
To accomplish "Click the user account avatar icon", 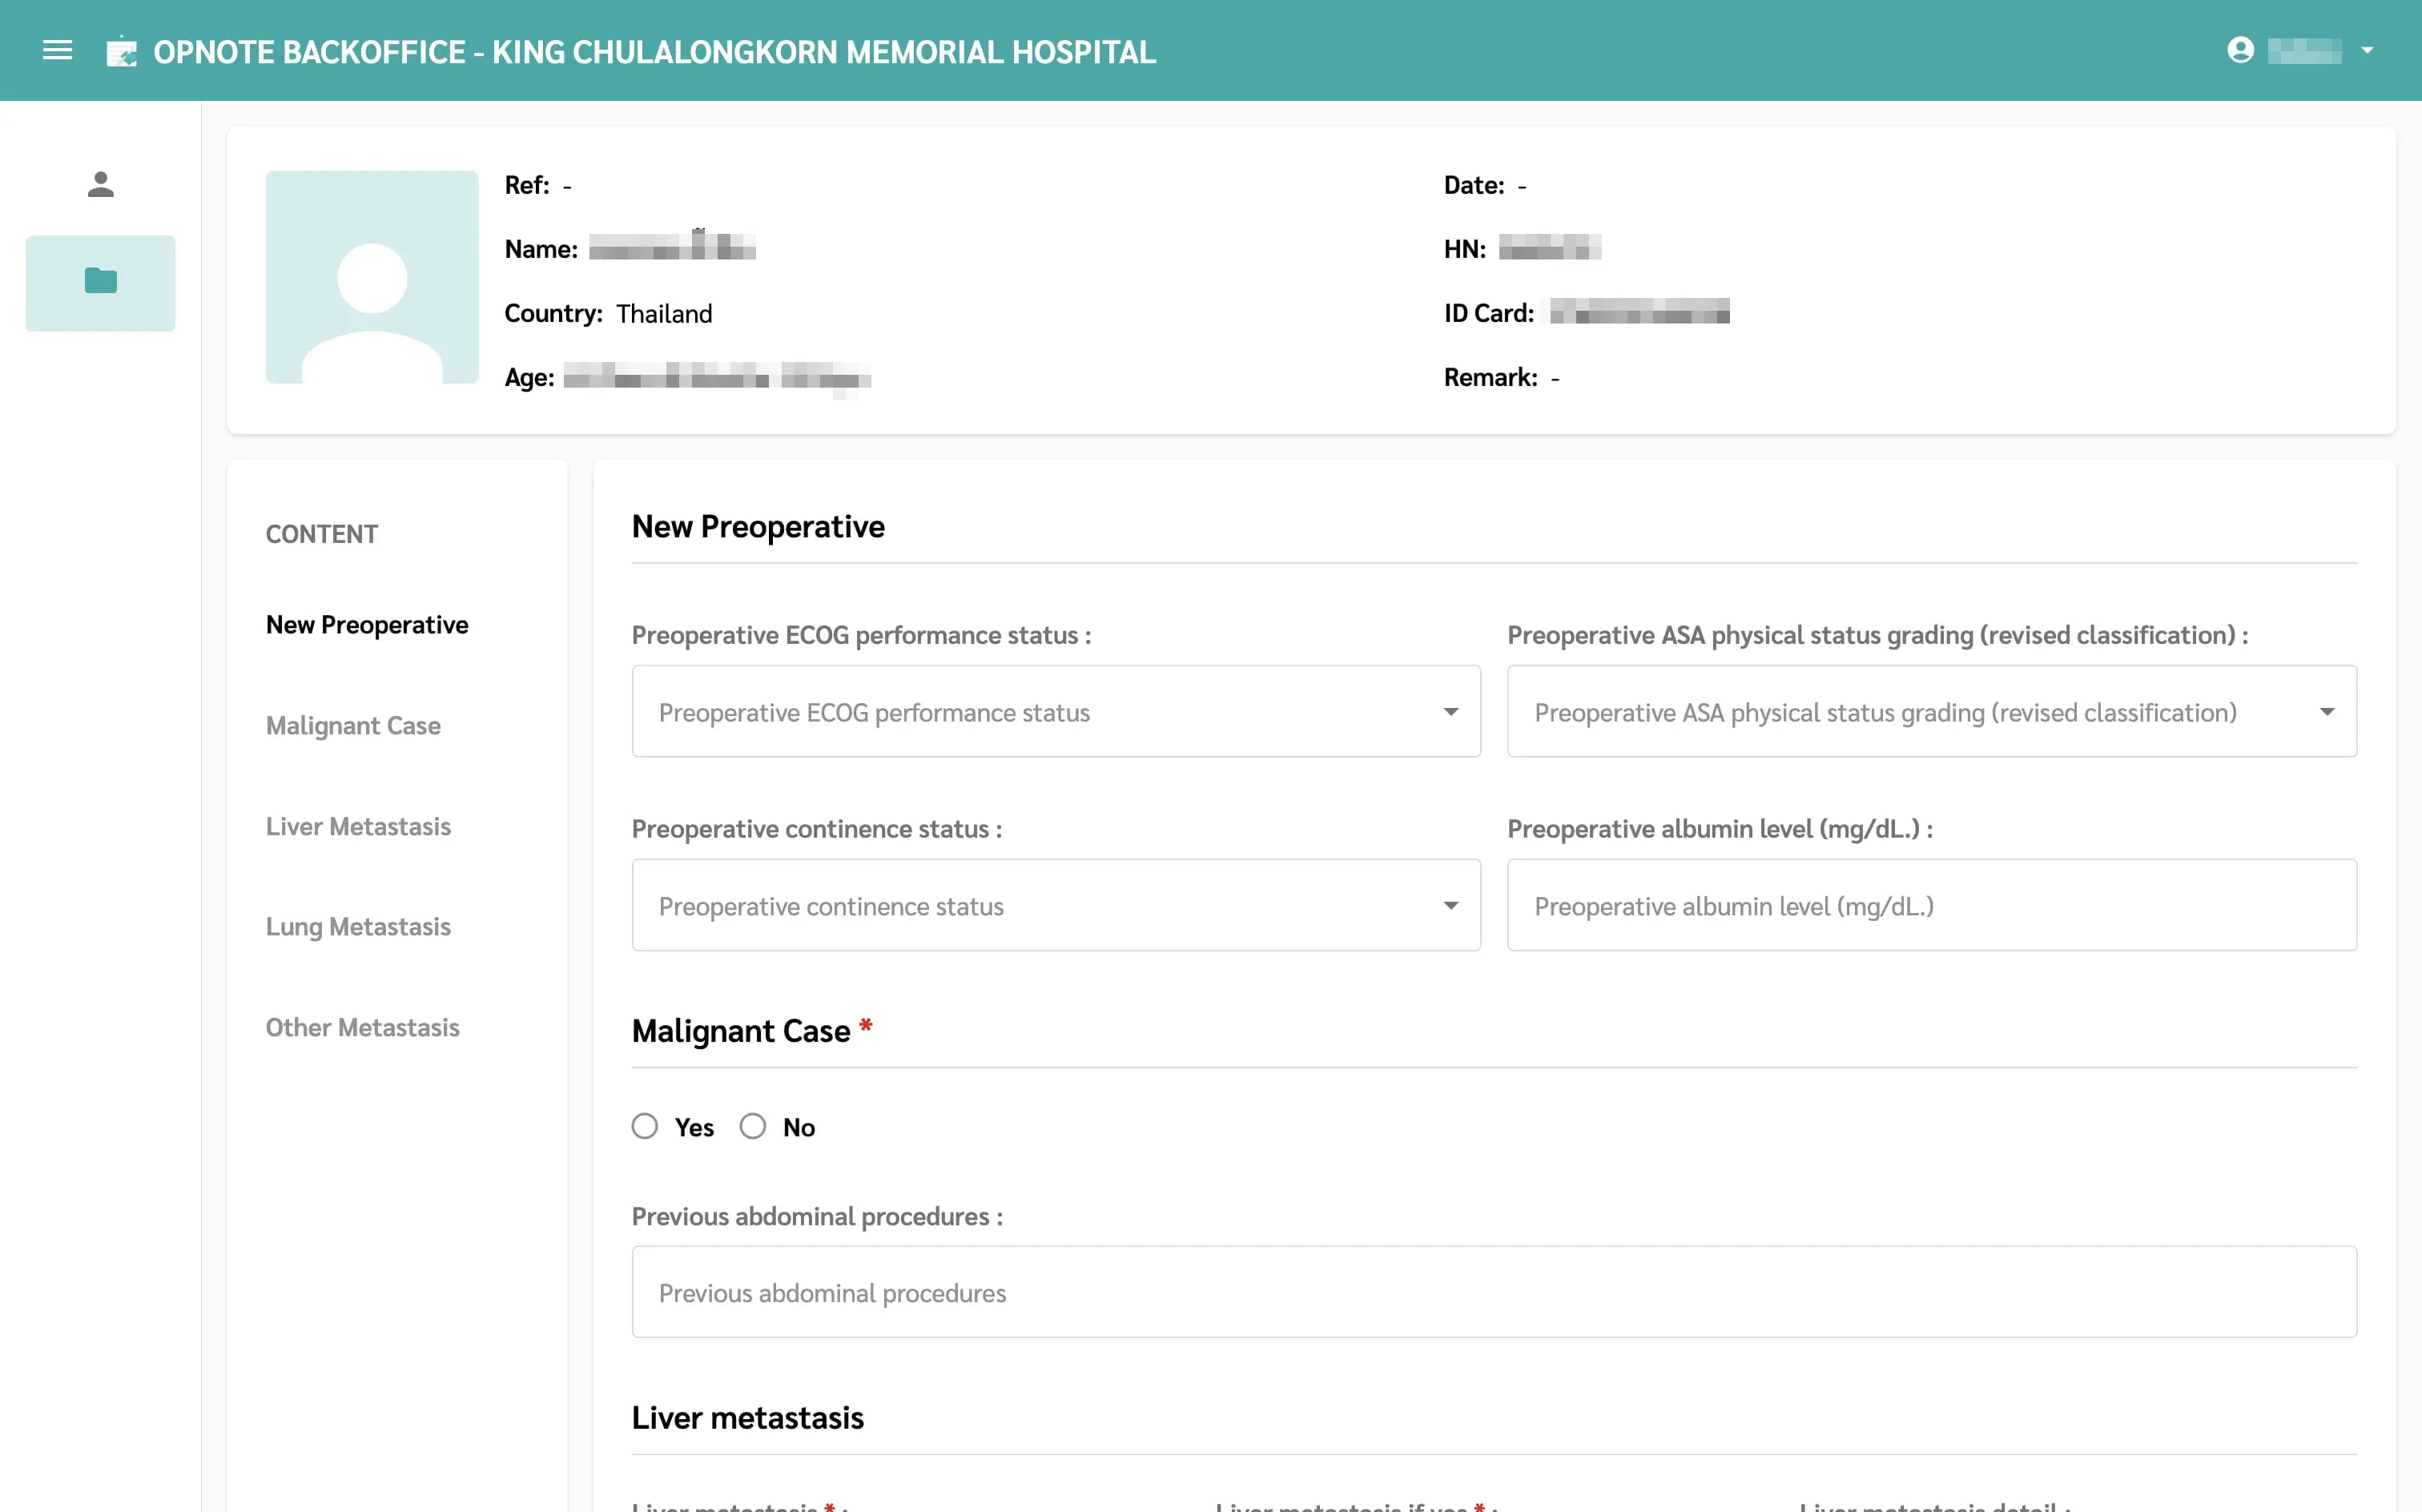I will point(2240,50).
